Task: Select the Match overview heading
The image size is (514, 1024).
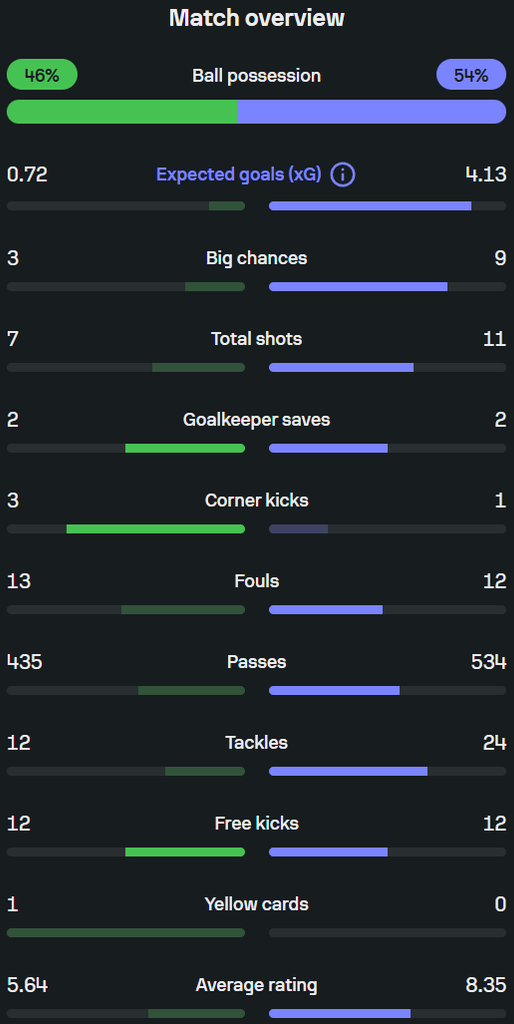Action: pyautogui.click(x=257, y=18)
